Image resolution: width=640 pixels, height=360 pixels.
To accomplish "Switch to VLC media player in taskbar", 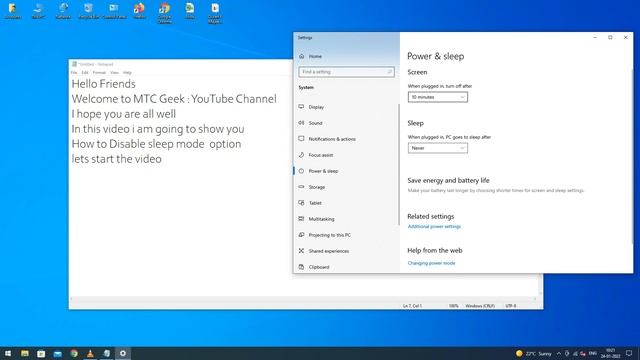I will click(x=90, y=353).
